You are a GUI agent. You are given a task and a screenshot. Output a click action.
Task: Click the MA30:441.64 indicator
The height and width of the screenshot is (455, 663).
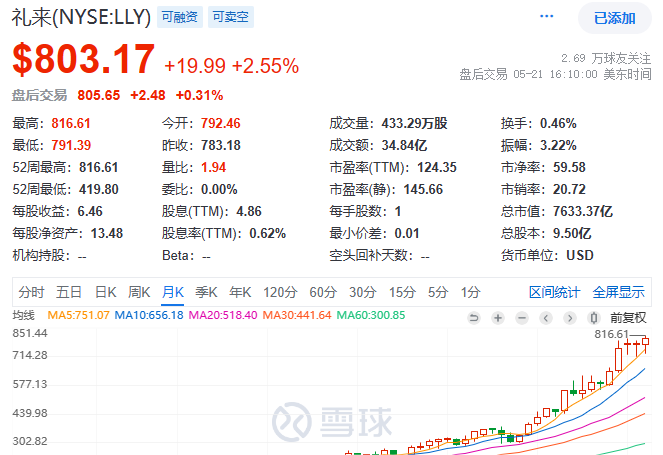[x=297, y=315]
